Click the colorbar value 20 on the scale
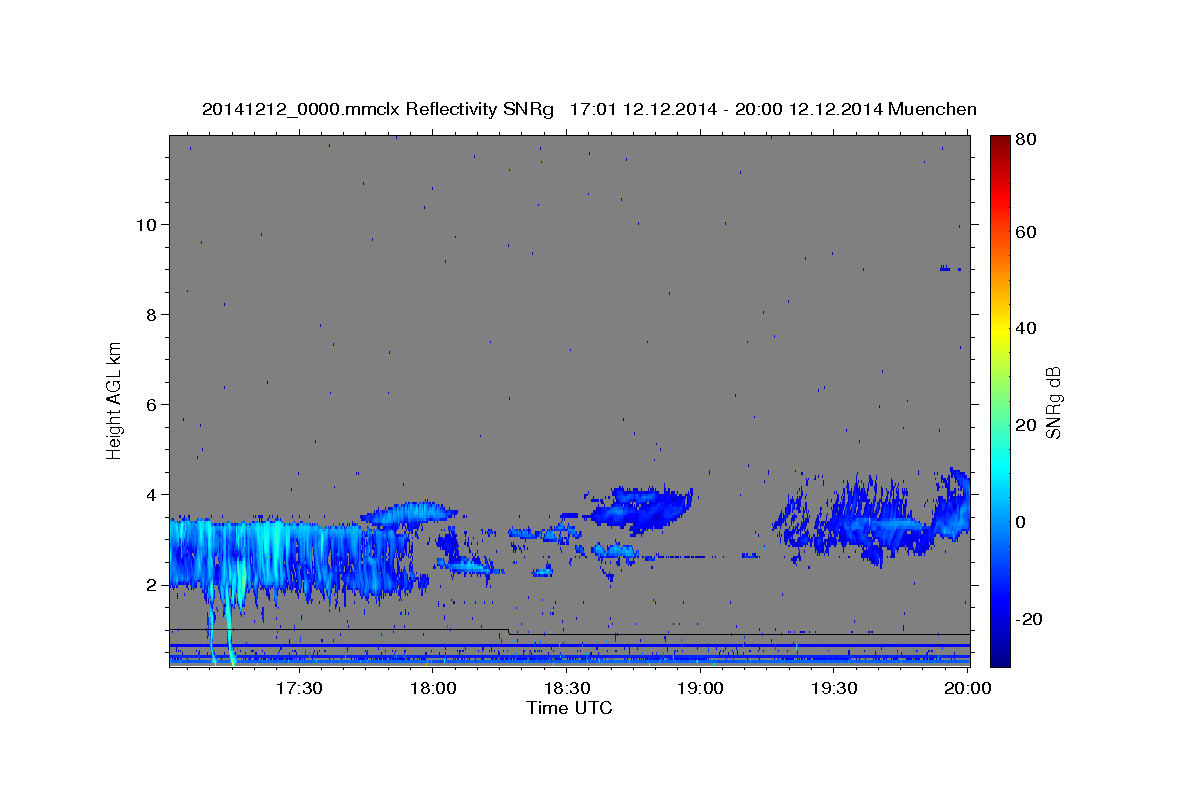 coord(1025,425)
